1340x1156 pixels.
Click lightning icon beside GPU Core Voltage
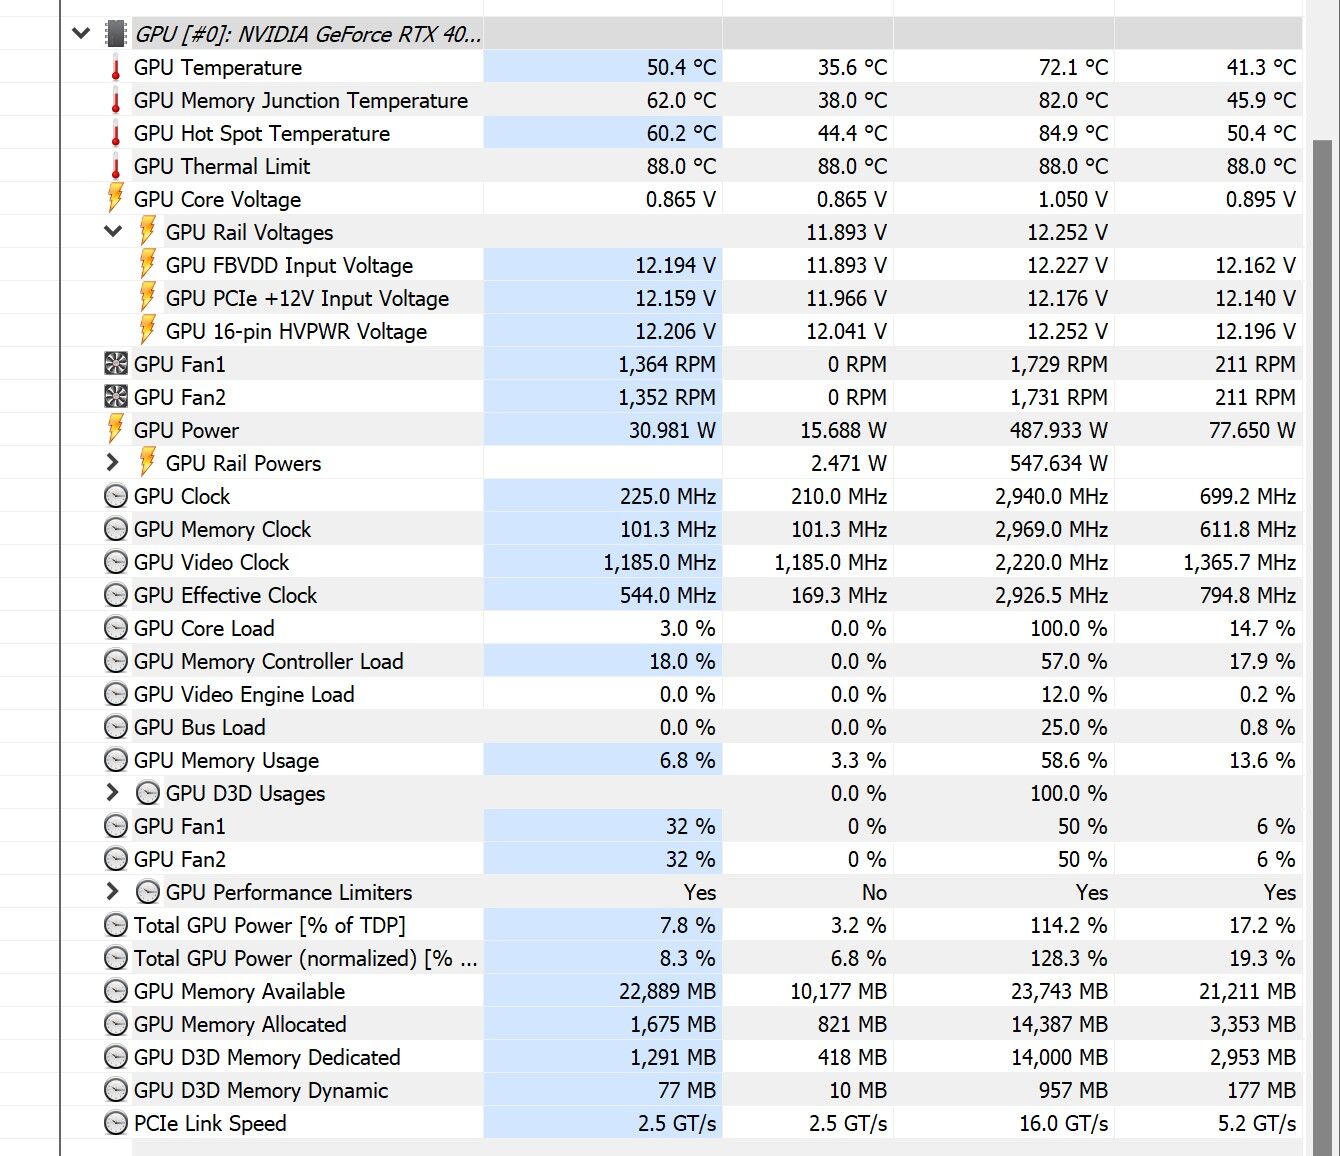pos(116,198)
